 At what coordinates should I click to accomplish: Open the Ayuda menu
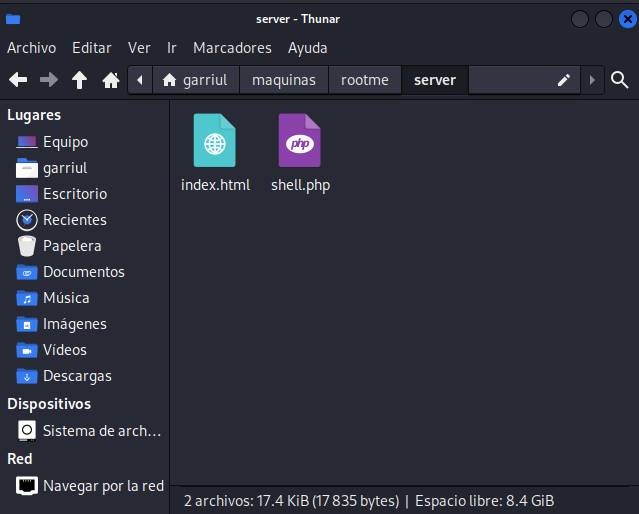(x=308, y=48)
